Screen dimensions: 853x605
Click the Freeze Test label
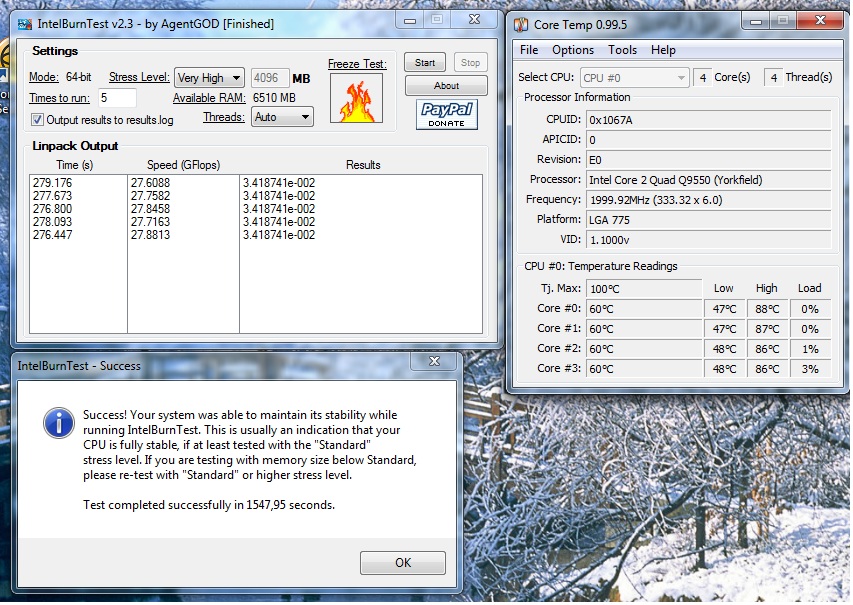point(357,64)
